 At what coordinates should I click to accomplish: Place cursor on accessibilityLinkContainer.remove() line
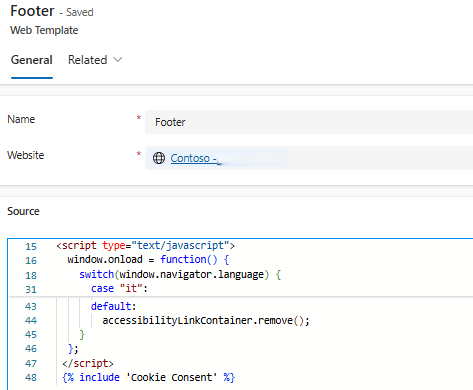click(x=206, y=321)
